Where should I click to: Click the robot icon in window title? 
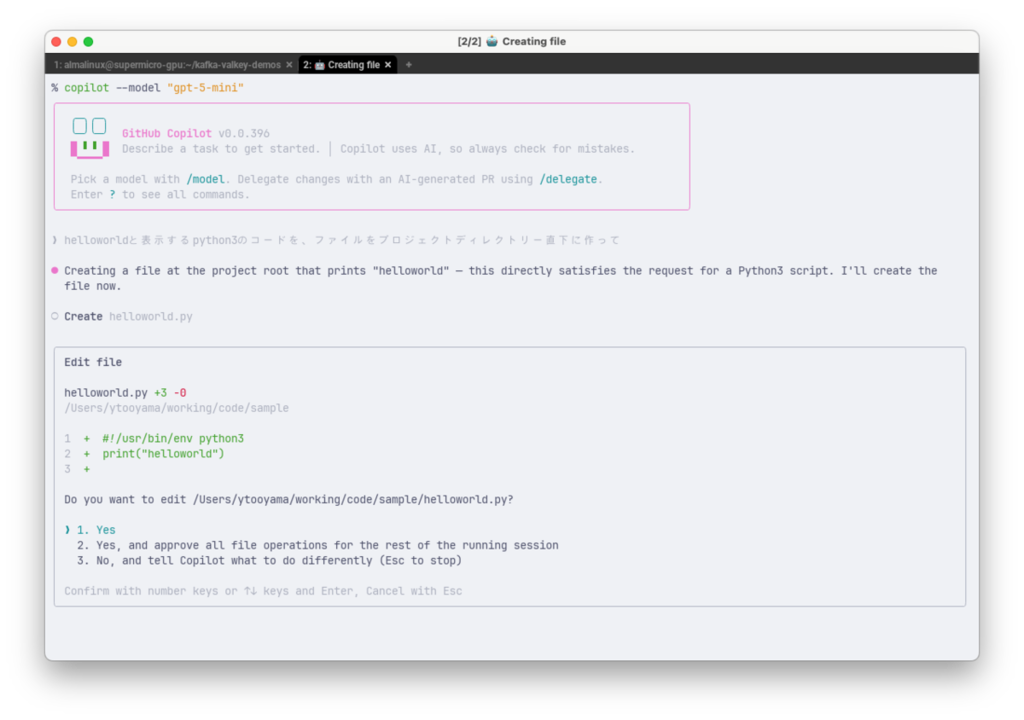[492, 41]
